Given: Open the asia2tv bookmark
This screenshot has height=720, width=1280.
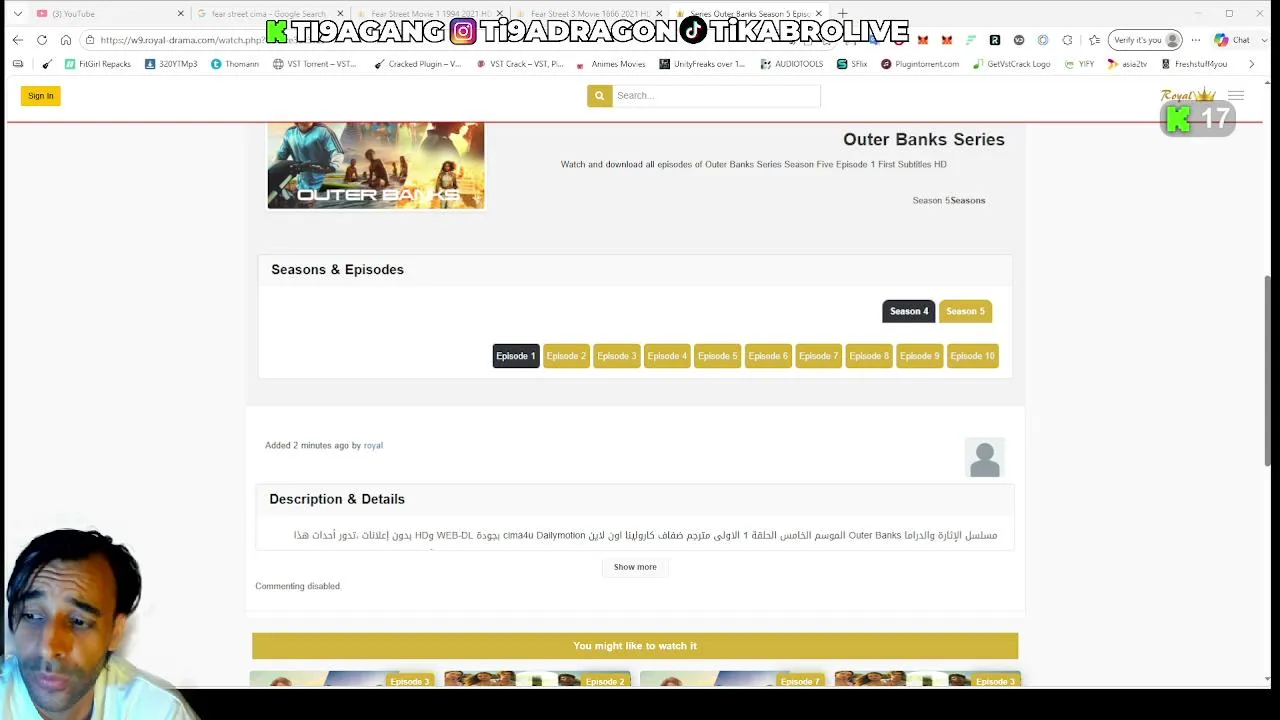Looking at the screenshot, I should (x=1127, y=64).
